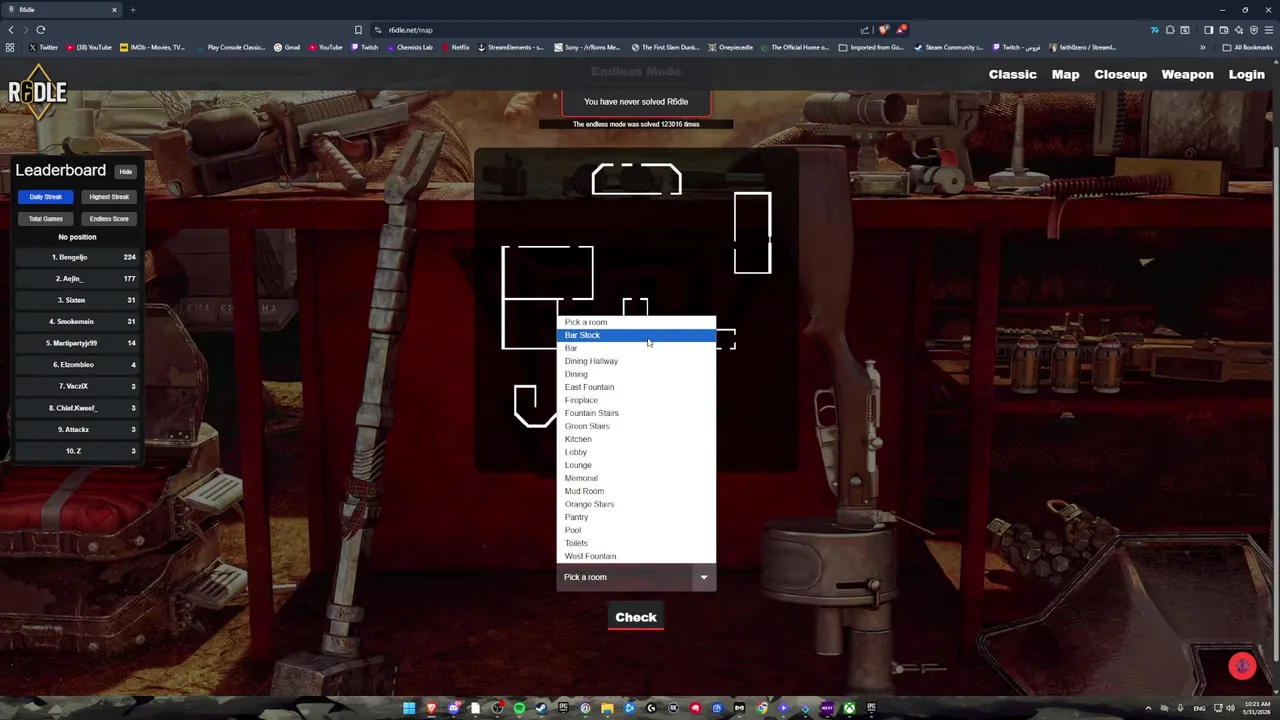Viewport: 1280px width, 720px height.
Task: Open the Chemists Lab bookmark
Action: [409, 47]
